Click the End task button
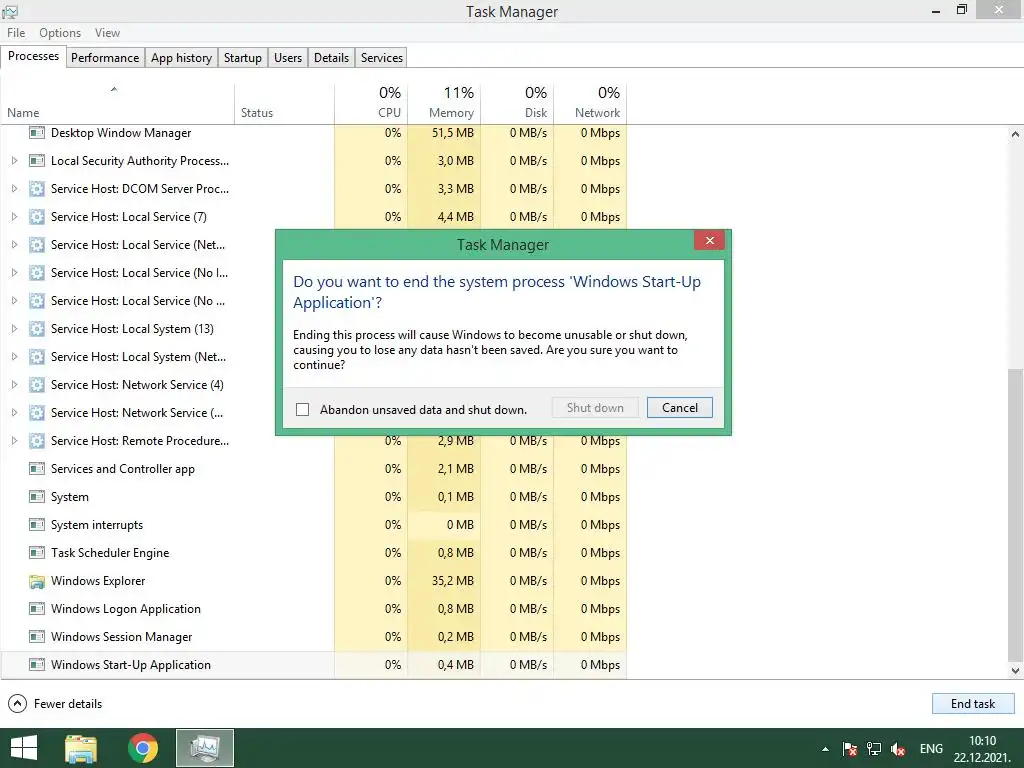Viewport: 1024px width, 768px height. point(973,703)
